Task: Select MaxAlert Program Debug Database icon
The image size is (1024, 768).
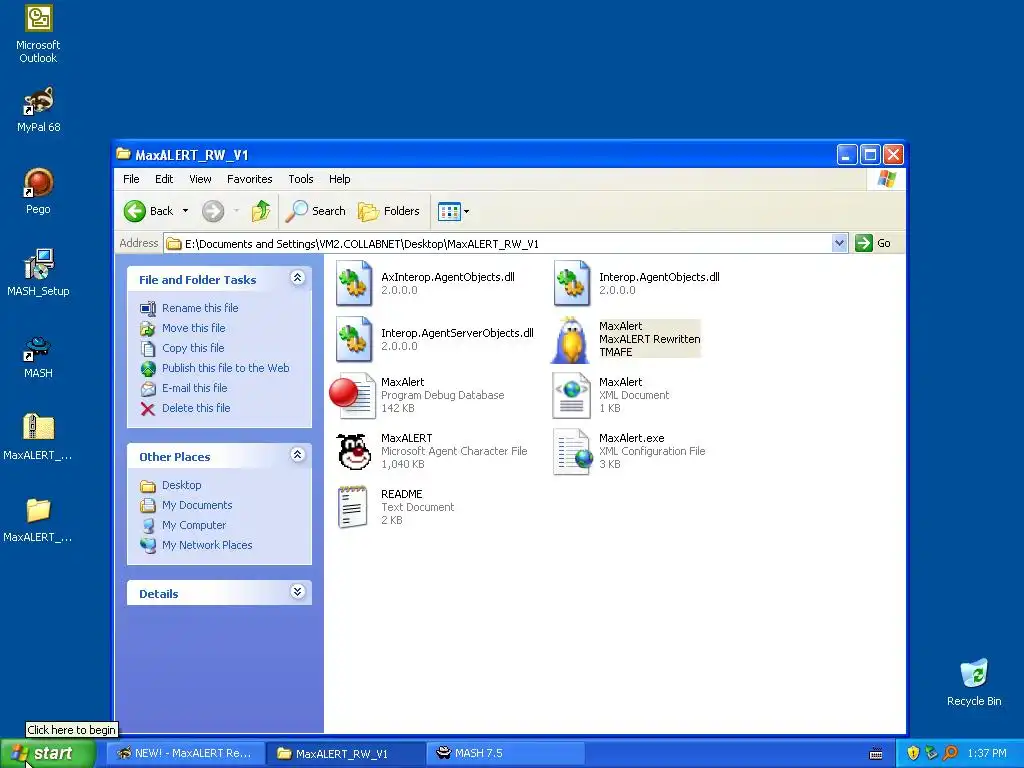Action: (x=353, y=396)
